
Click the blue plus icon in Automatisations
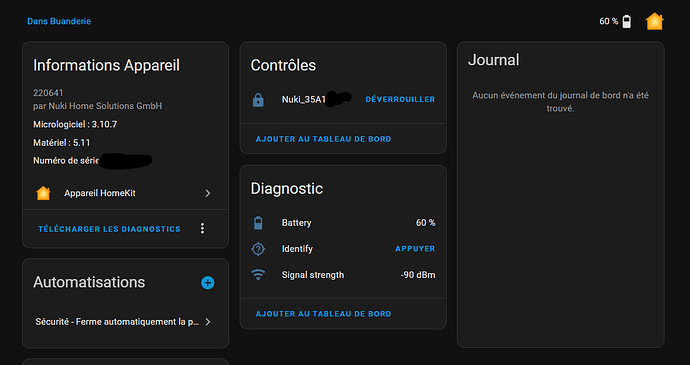tap(207, 283)
